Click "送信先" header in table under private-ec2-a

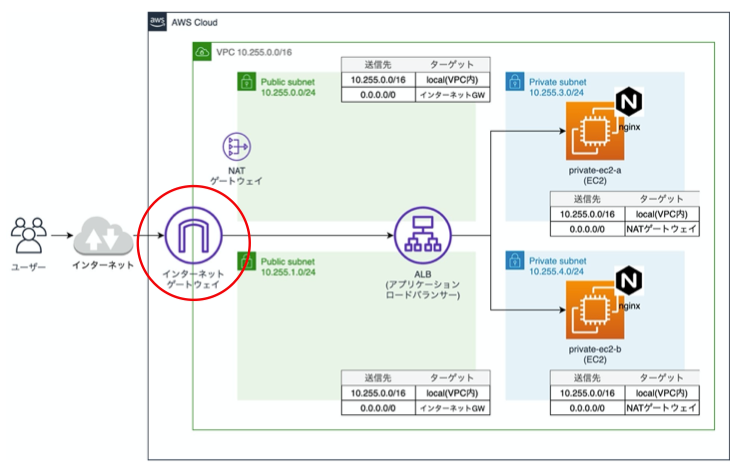587,199
